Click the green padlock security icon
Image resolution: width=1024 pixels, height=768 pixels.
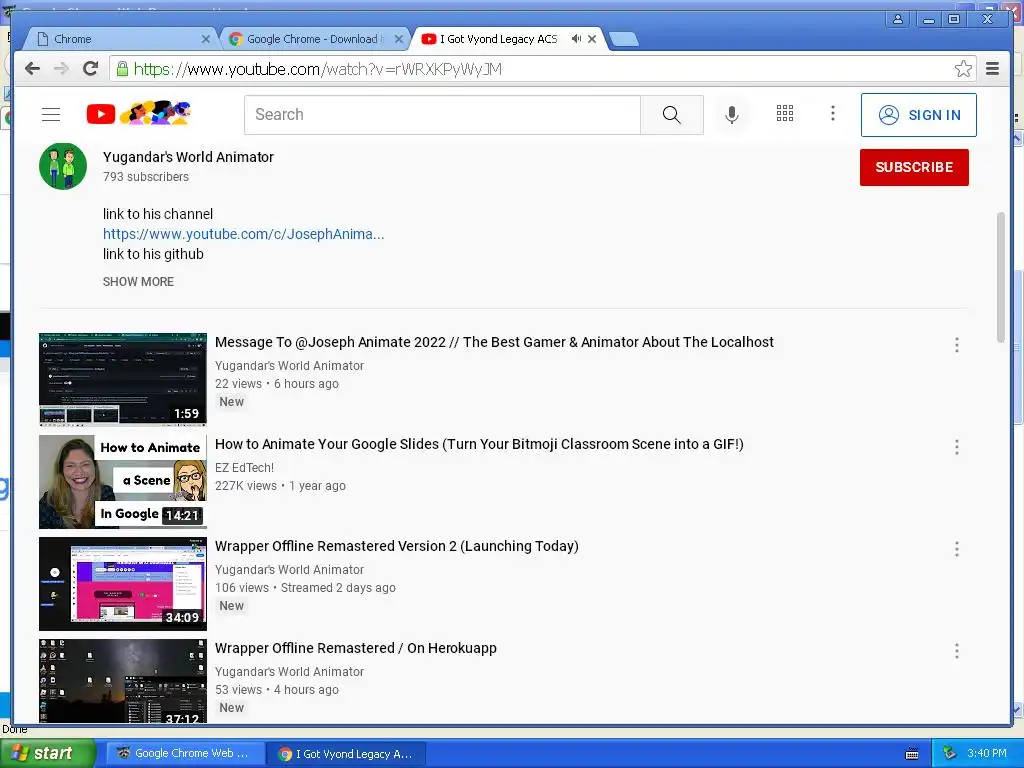122,69
